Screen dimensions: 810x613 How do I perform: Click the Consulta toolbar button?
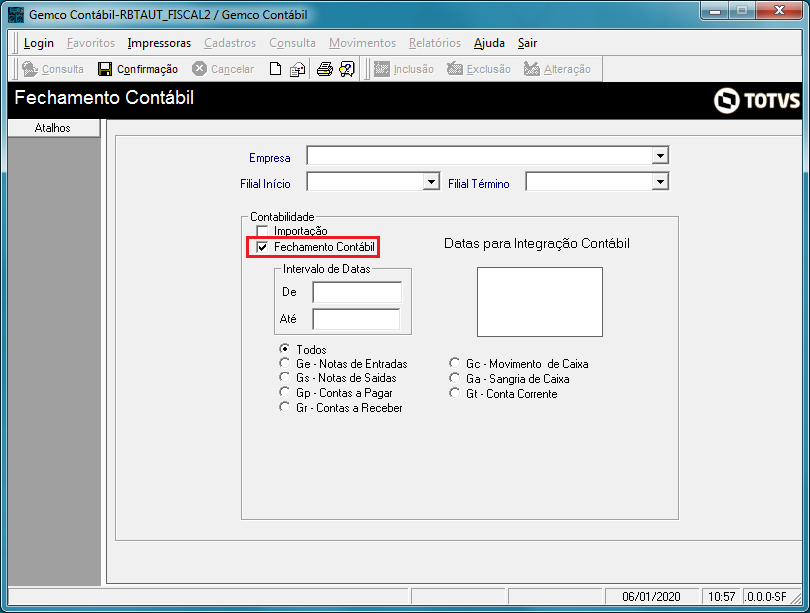(x=53, y=69)
